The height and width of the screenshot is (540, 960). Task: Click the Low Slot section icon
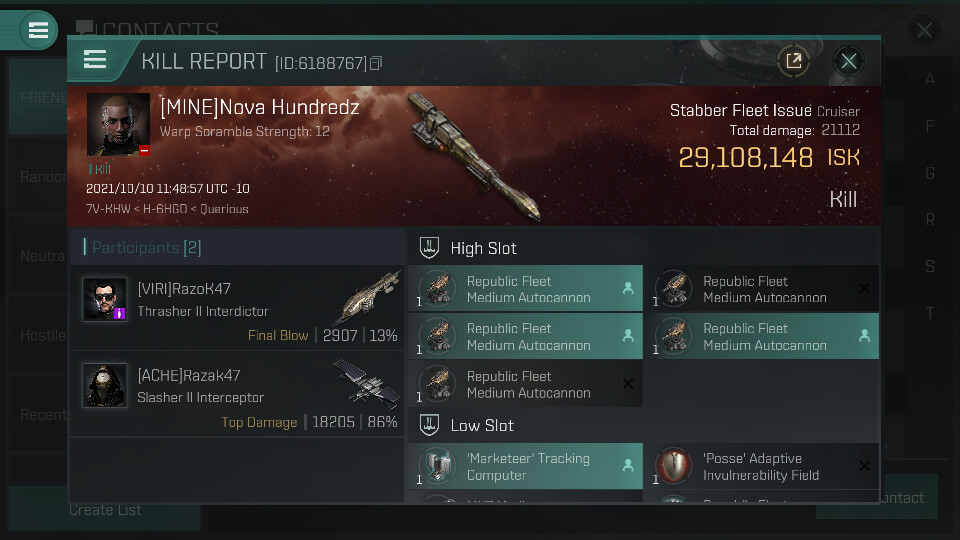click(429, 425)
